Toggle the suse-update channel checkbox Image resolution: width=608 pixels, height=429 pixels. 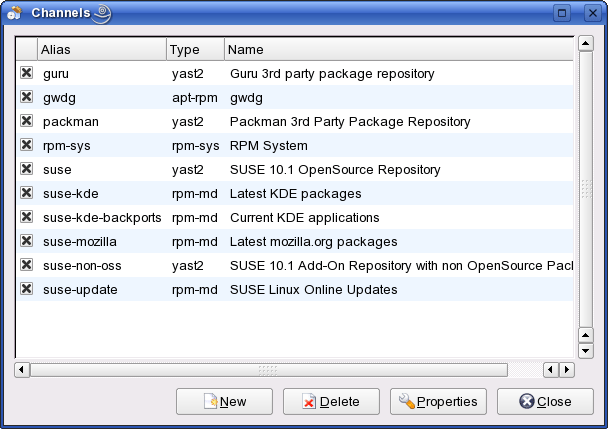coord(26,289)
